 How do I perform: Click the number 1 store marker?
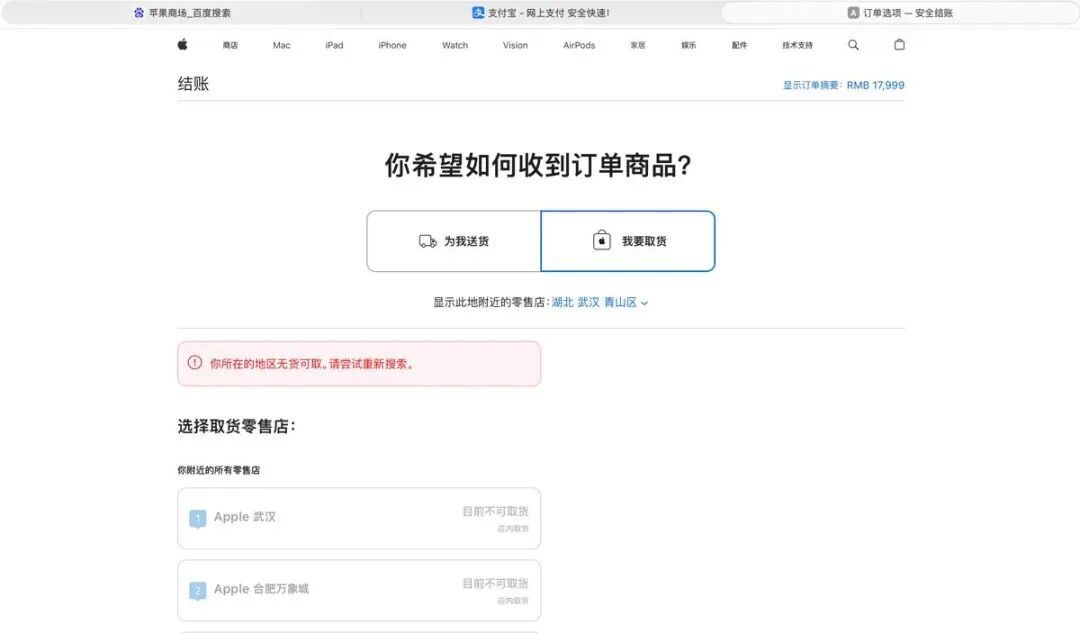click(x=198, y=518)
